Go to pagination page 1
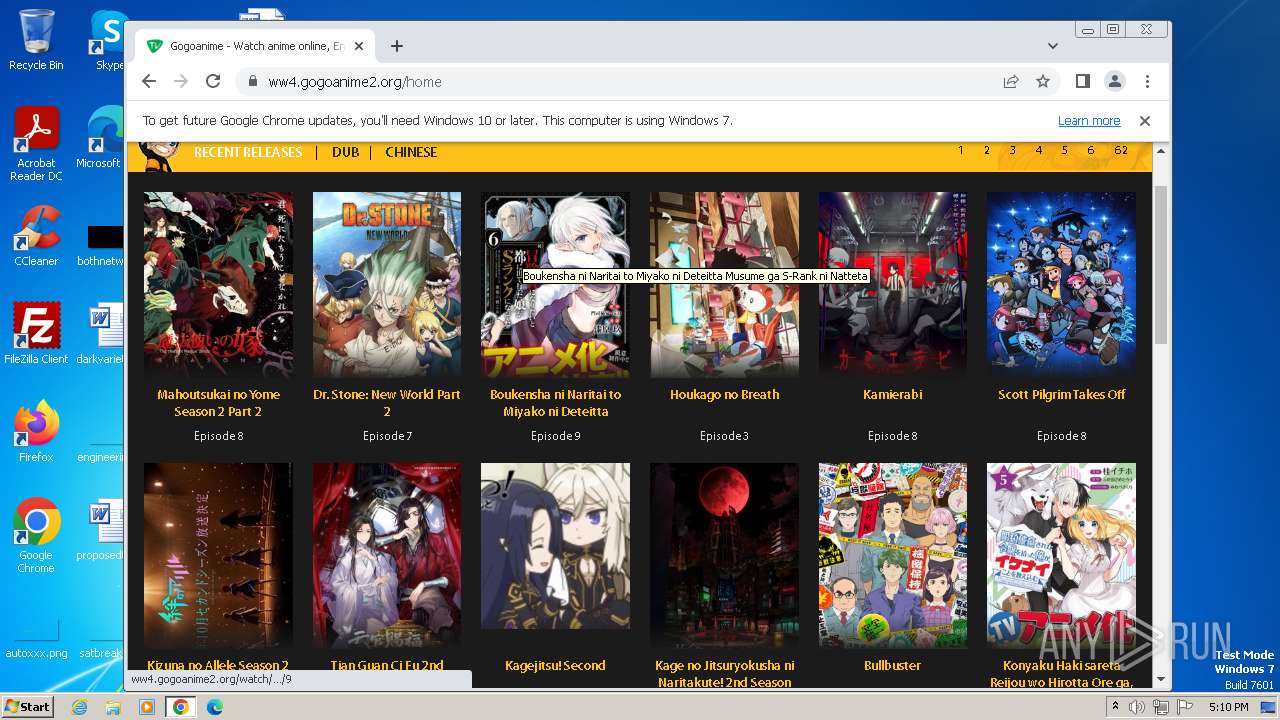1280x720 pixels. coord(961,150)
